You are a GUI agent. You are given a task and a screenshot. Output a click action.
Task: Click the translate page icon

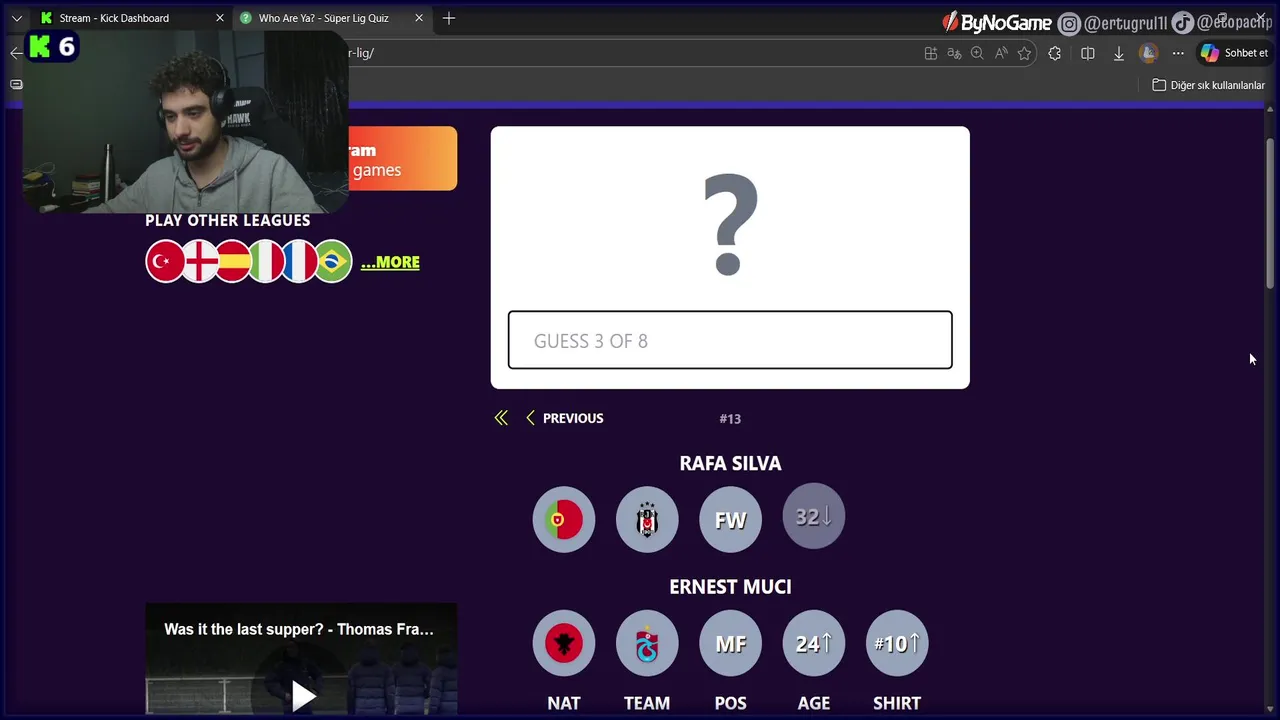point(954,53)
